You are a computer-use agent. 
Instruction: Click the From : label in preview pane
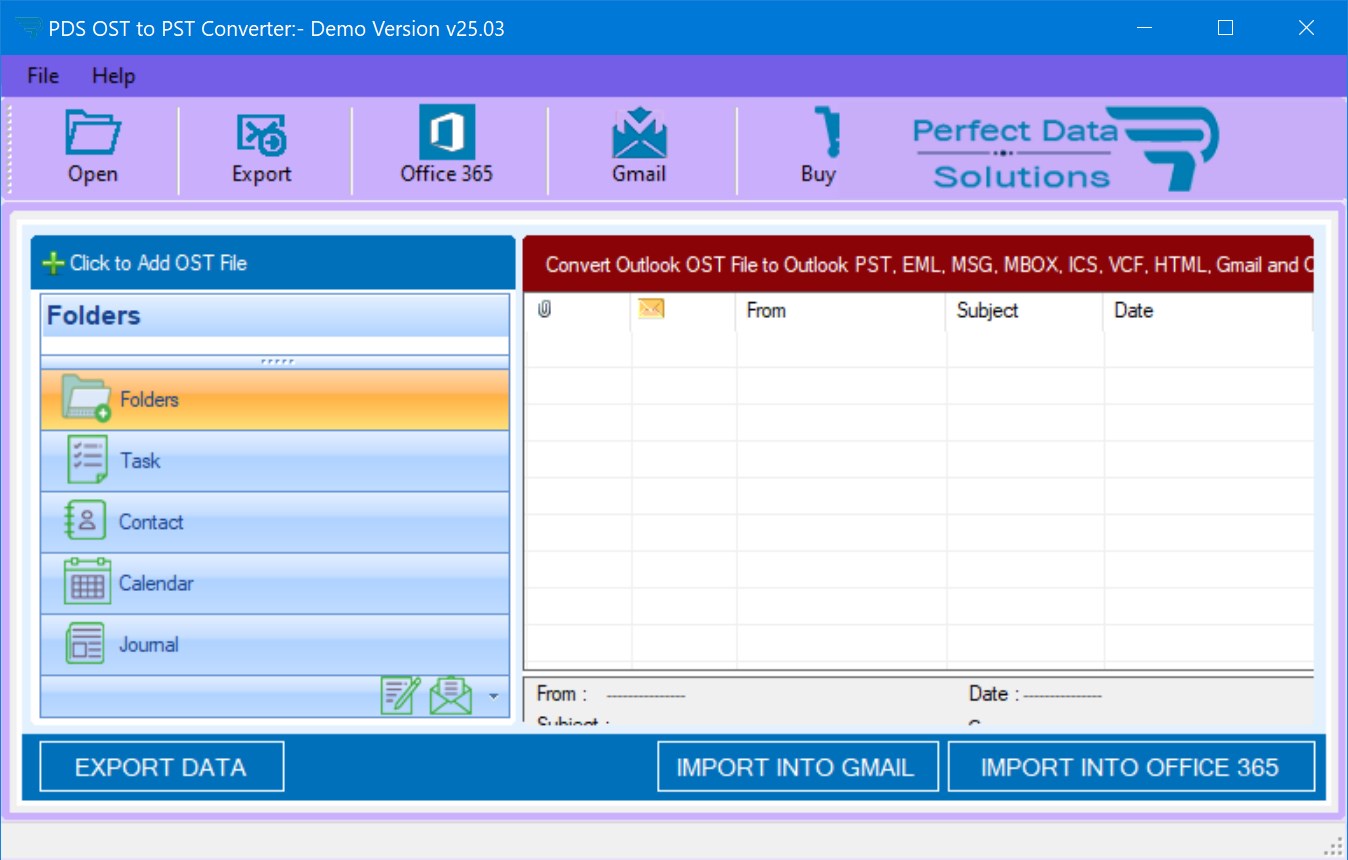click(561, 694)
